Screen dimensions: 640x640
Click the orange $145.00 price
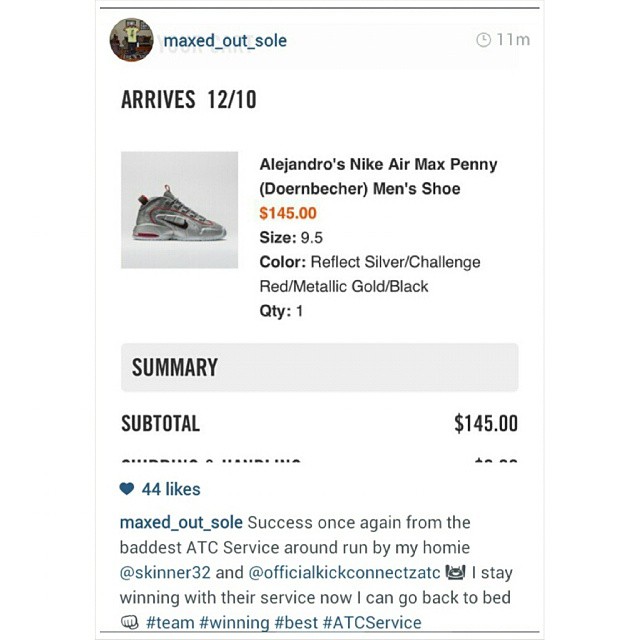pos(288,213)
